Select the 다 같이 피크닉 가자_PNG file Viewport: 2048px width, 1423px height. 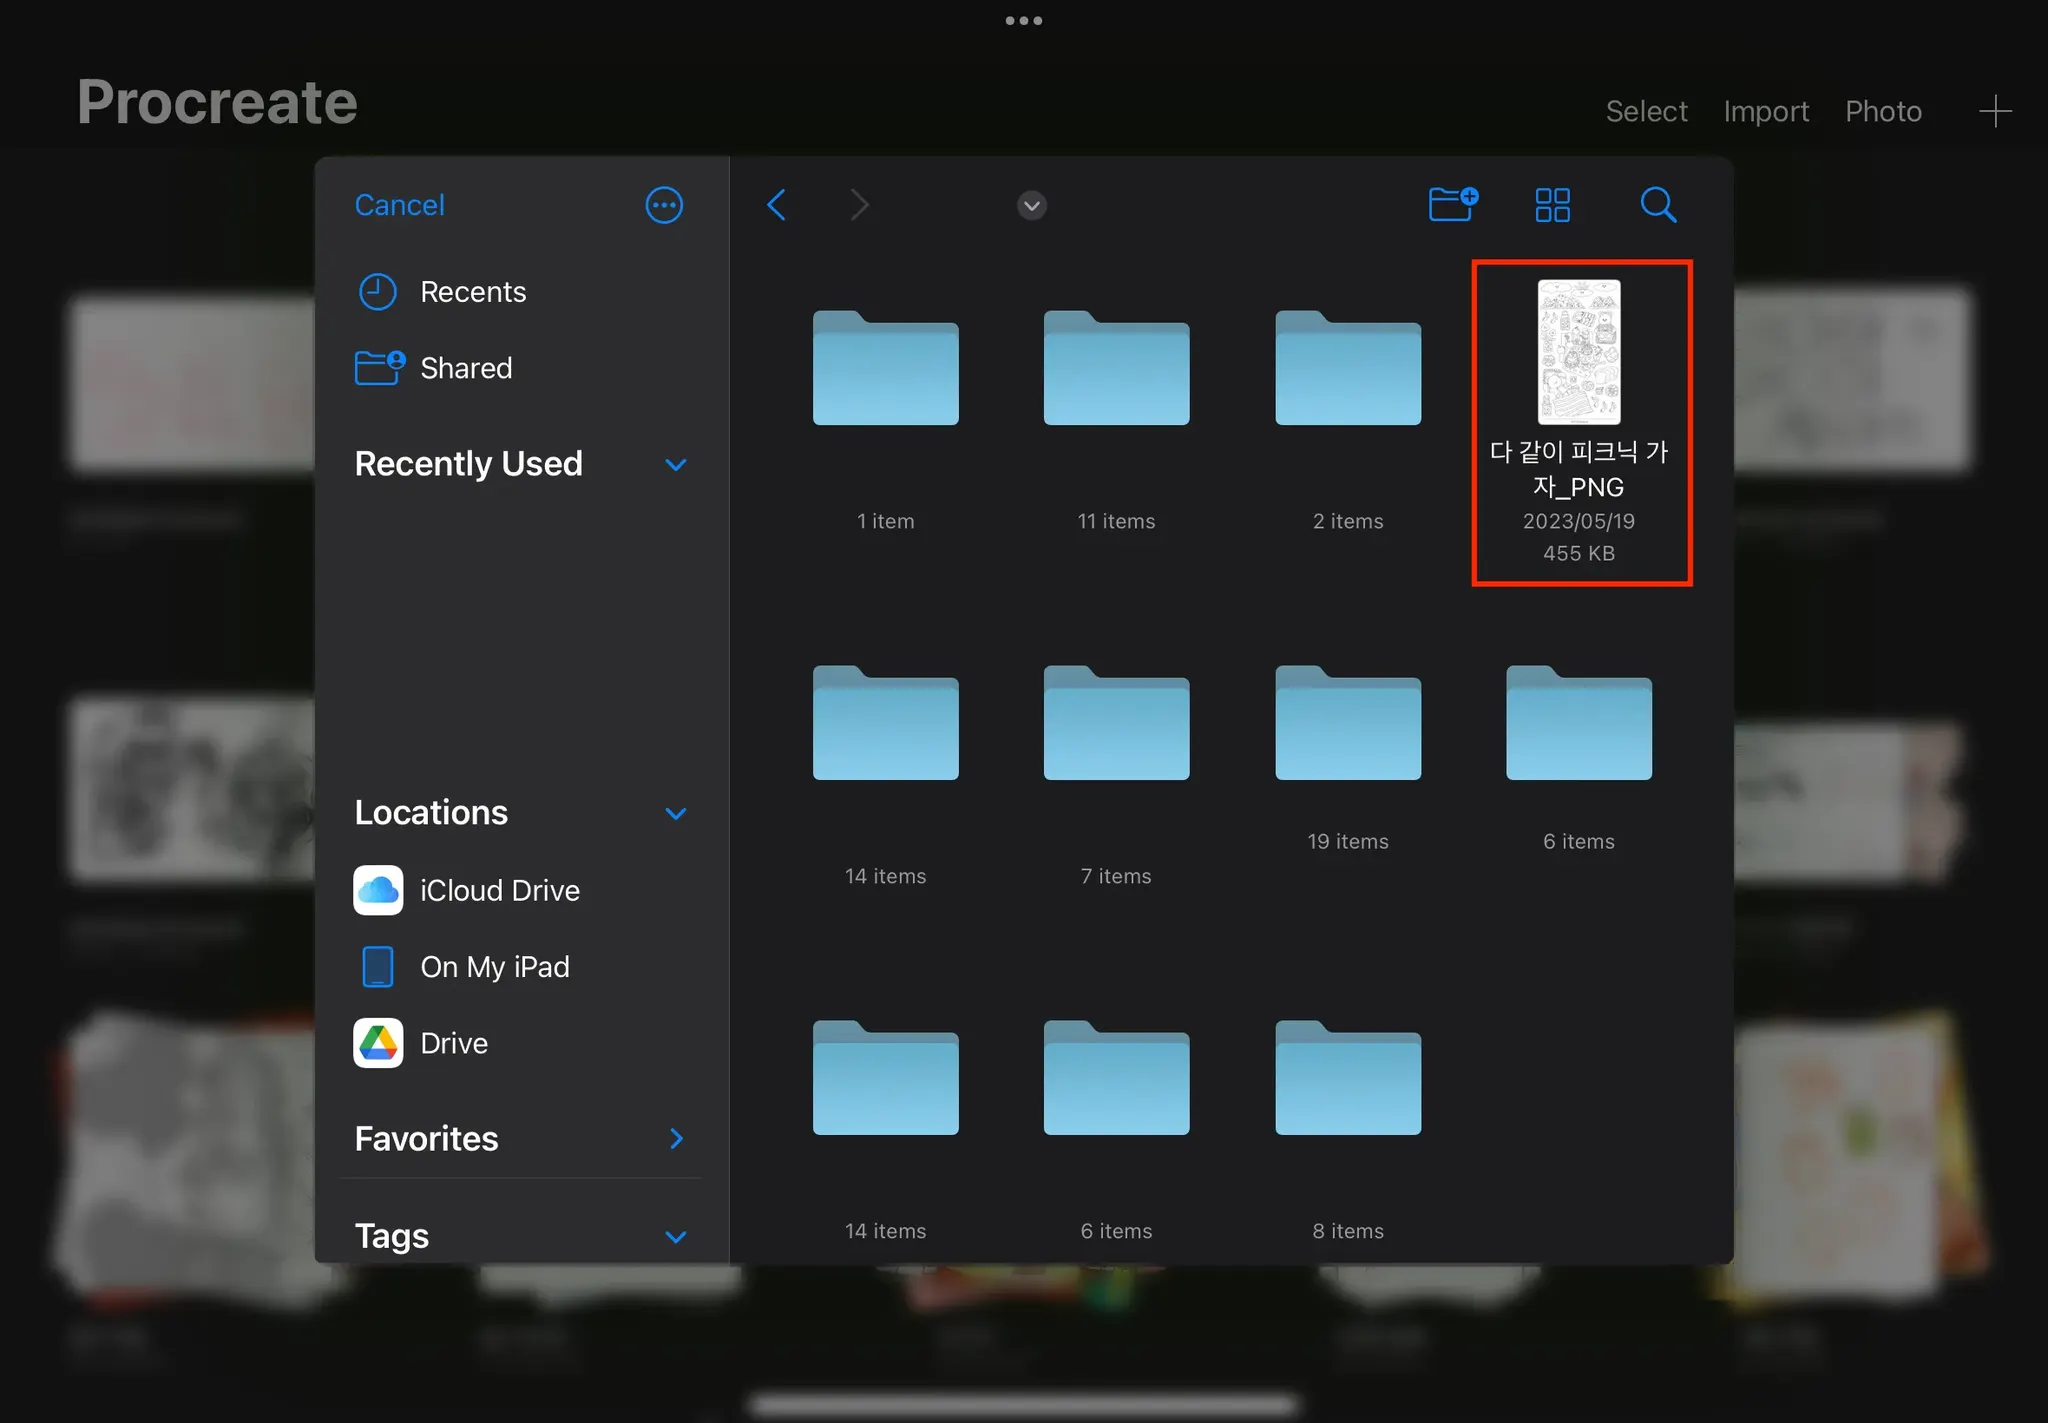click(1578, 353)
